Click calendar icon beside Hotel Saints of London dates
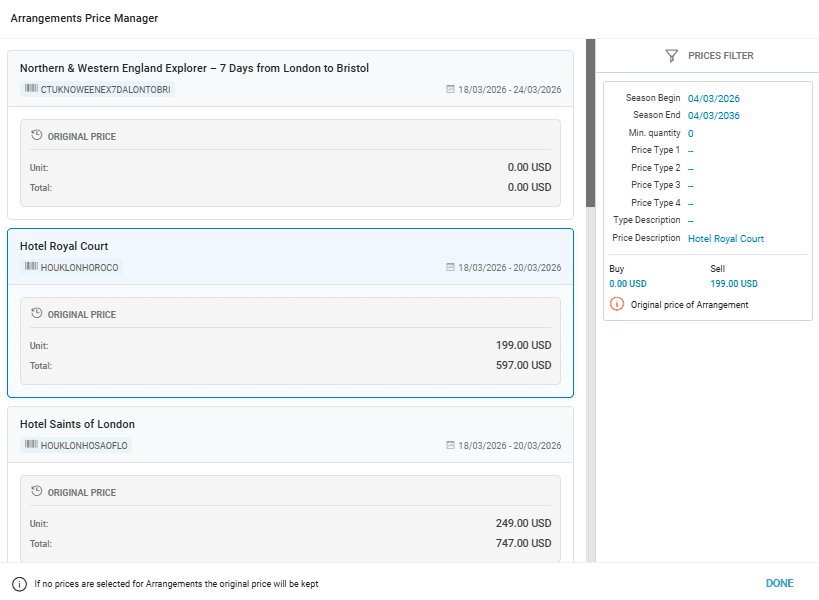Screen dimensions: 819x600 pyautogui.click(x=450, y=446)
